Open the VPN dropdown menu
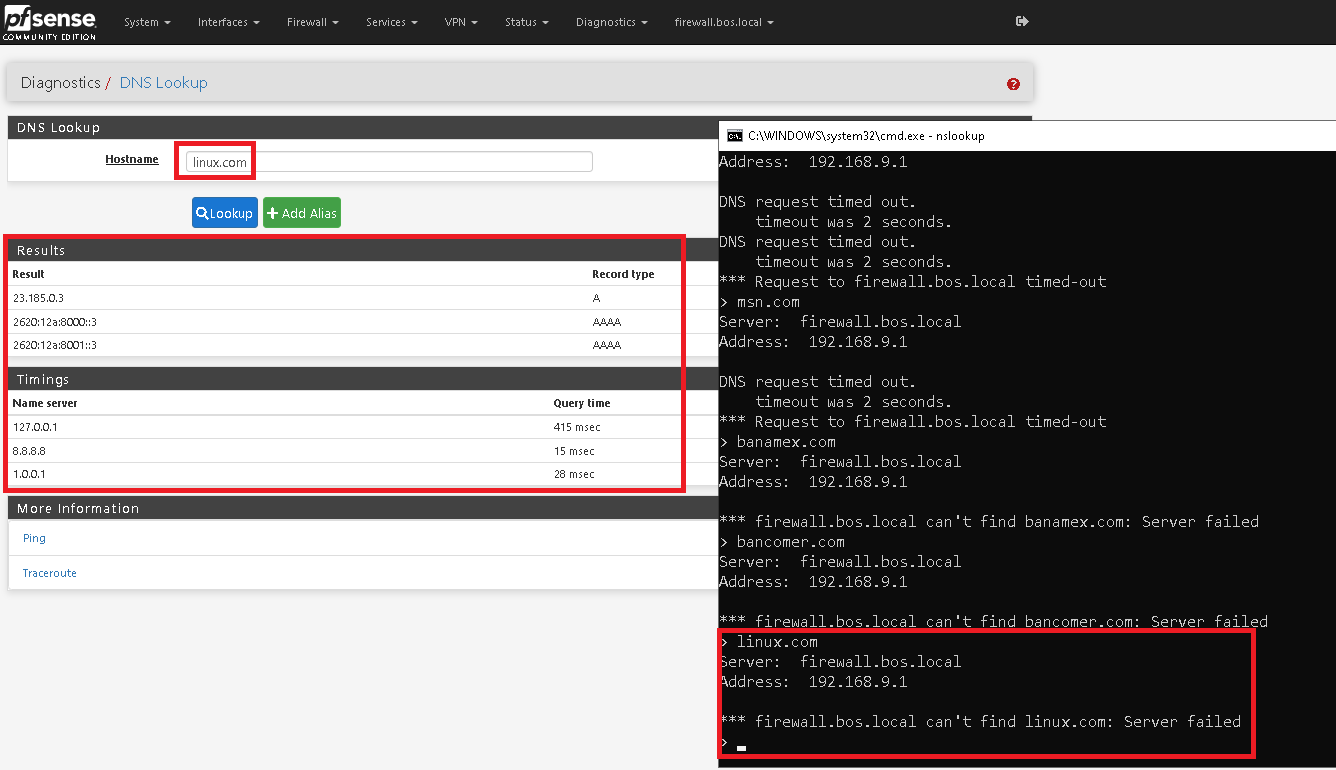This screenshot has height=770, width=1336. (x=461, y=22)
